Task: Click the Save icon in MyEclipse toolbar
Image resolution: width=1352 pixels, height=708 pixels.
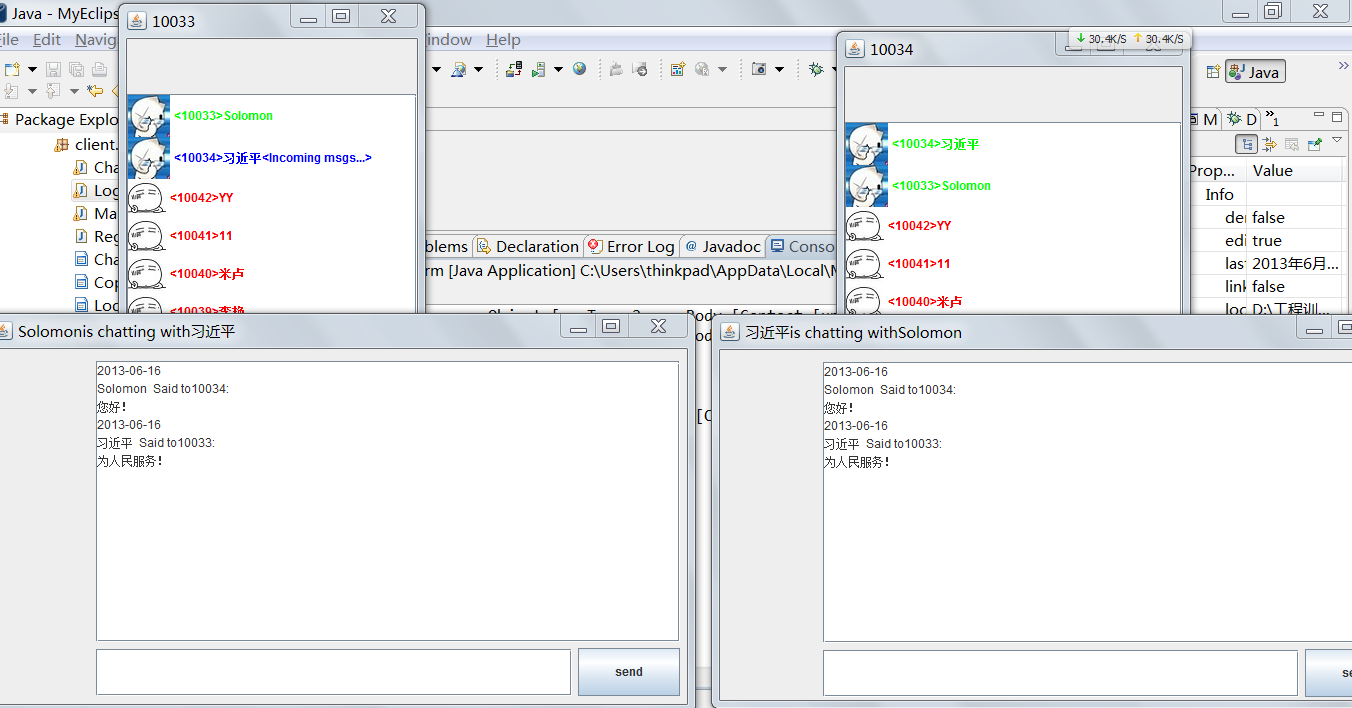Action: [53, 69]
